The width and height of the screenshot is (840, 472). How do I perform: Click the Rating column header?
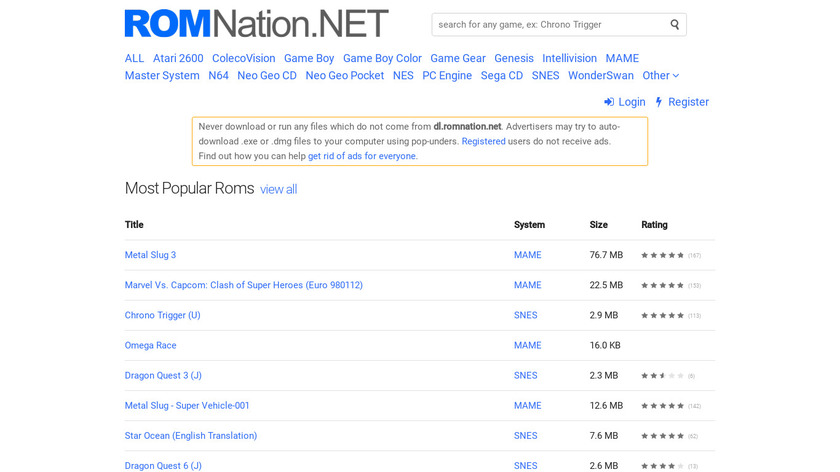654,224
